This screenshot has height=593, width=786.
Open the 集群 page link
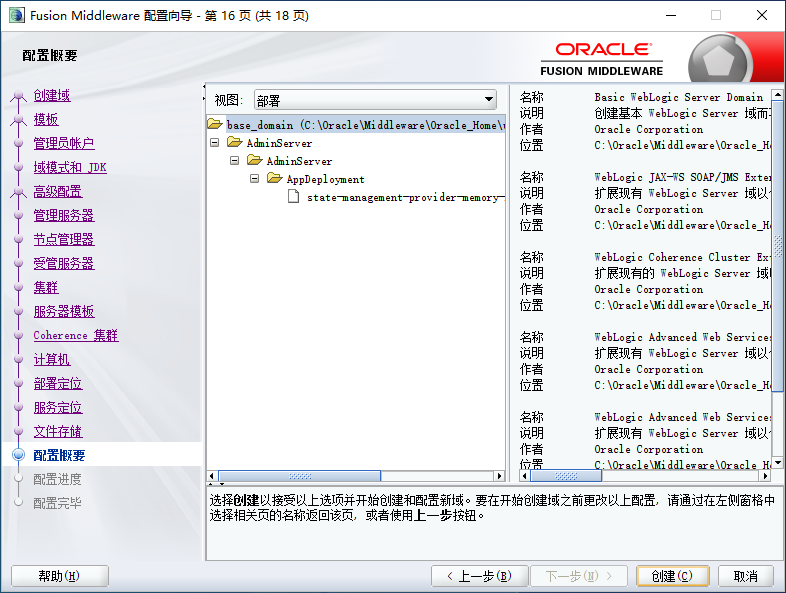[x=46, y=288]
